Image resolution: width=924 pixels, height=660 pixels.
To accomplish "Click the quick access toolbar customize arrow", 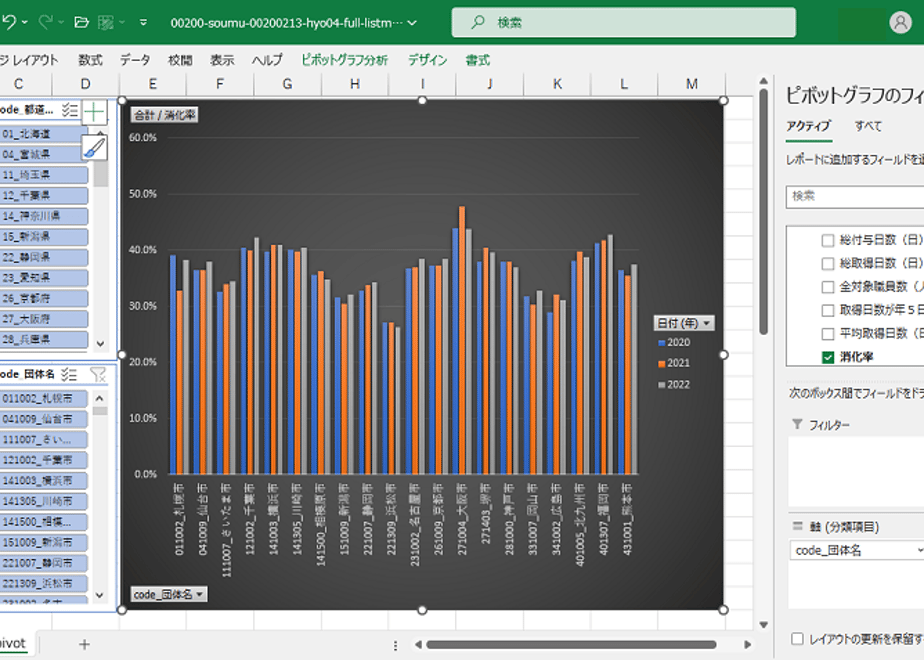I will pos(143,22).
